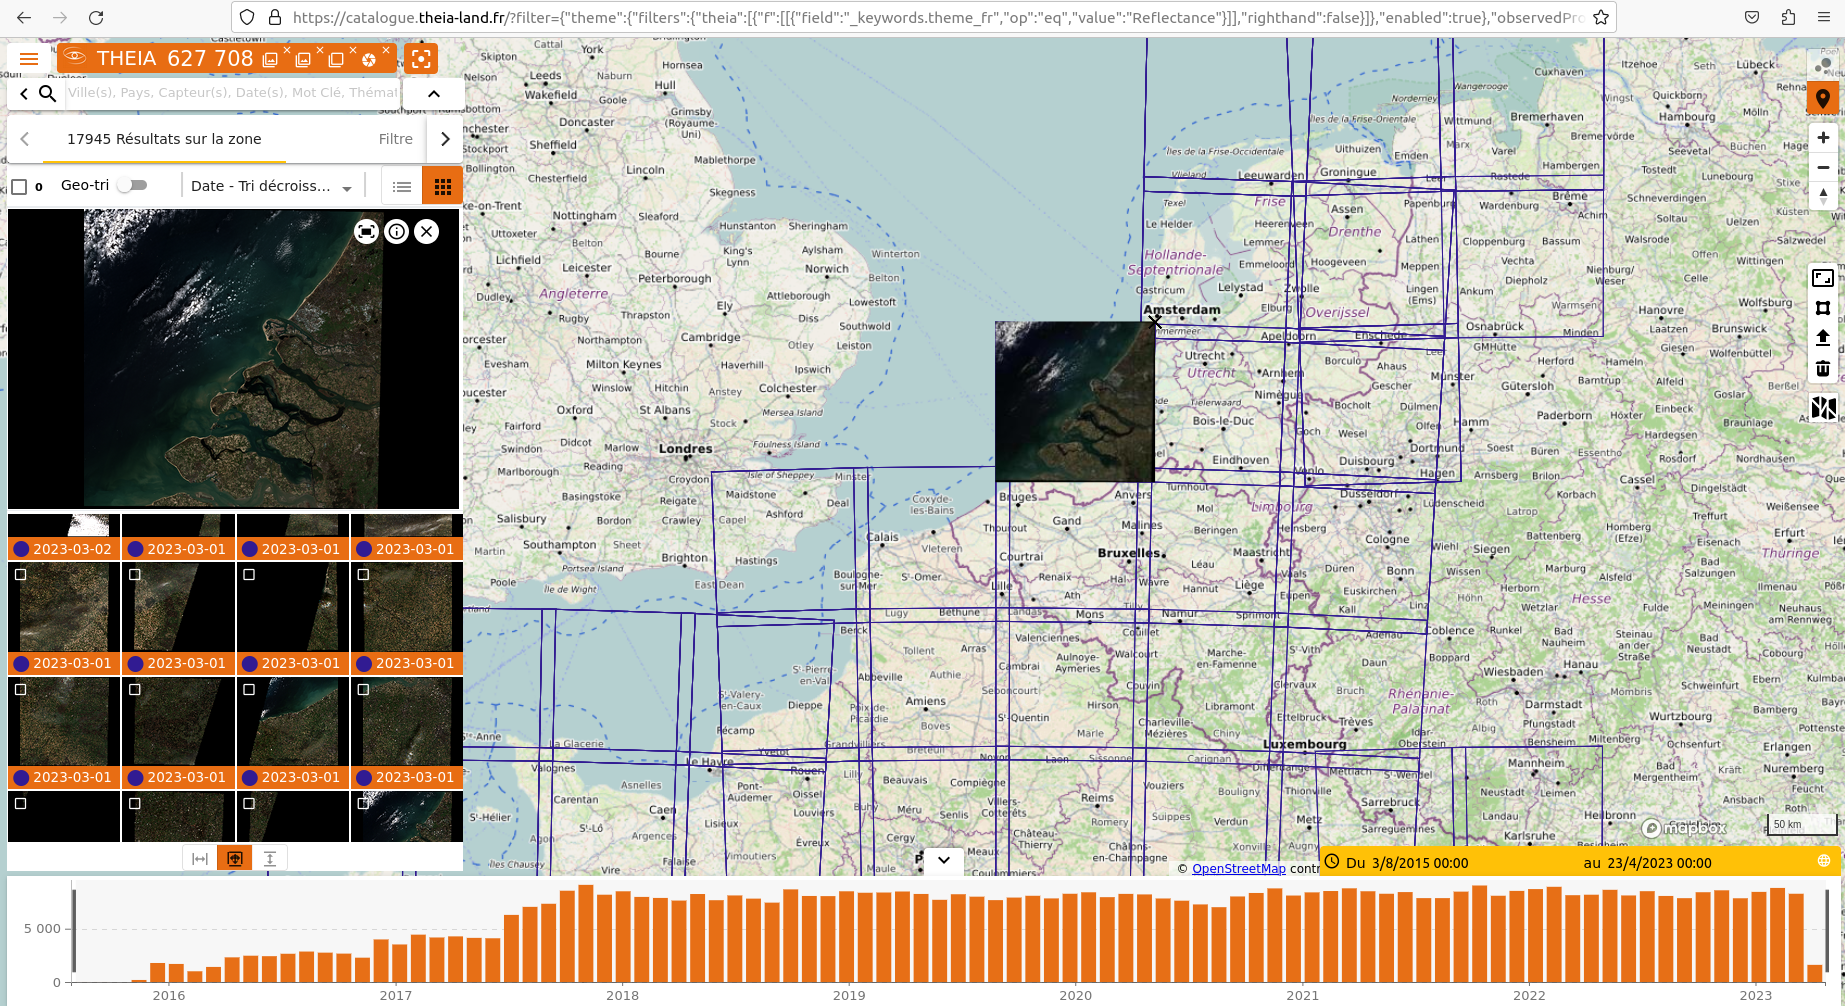Click the overlapping squares filter icon in THEIA bar
Screen dimensions: 1845x1006
[336, 60]
